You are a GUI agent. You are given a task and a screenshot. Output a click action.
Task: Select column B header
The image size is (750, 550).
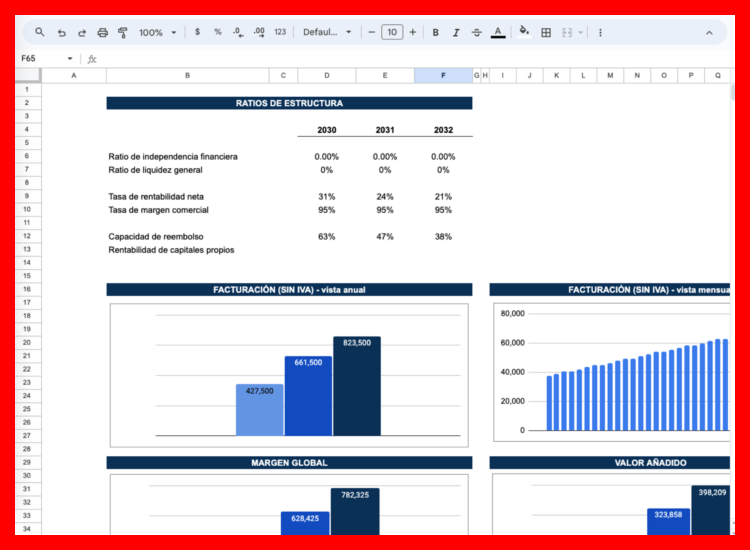coord(188,75)
